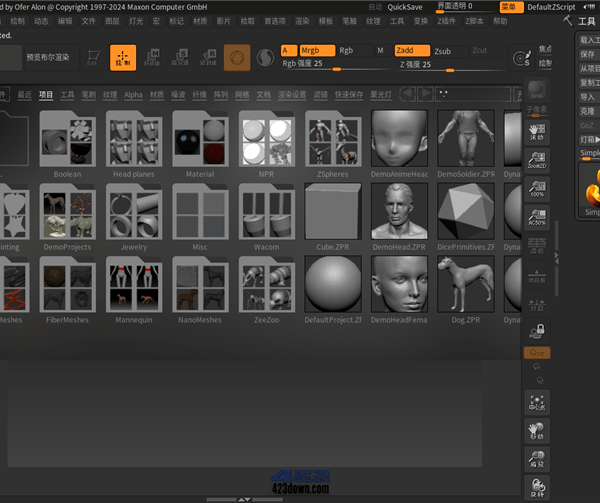Open the 灯光 menu in the menu bar
This screenshot has width=600, height=503.
click(109, 20)
